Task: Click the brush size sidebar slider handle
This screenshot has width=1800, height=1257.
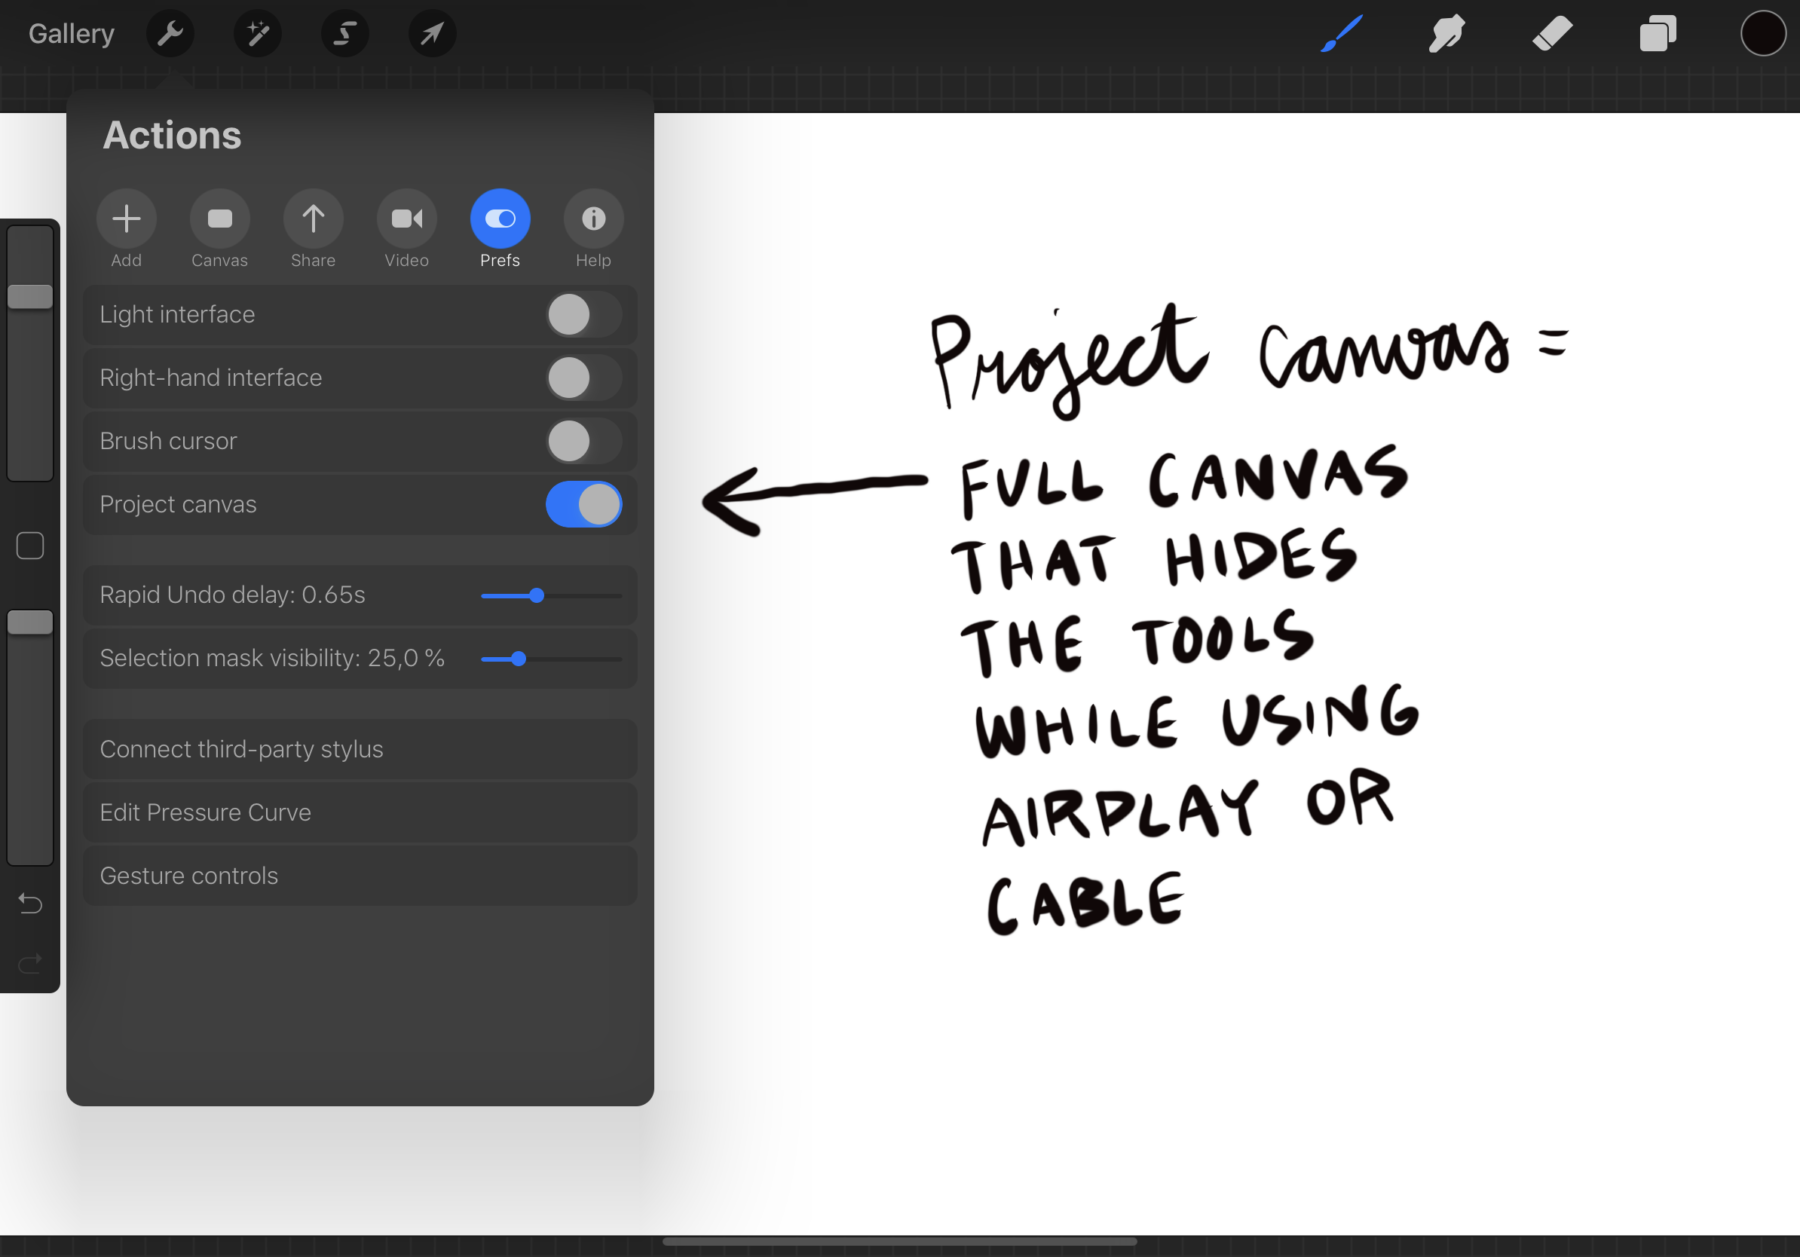Action: 30,296
